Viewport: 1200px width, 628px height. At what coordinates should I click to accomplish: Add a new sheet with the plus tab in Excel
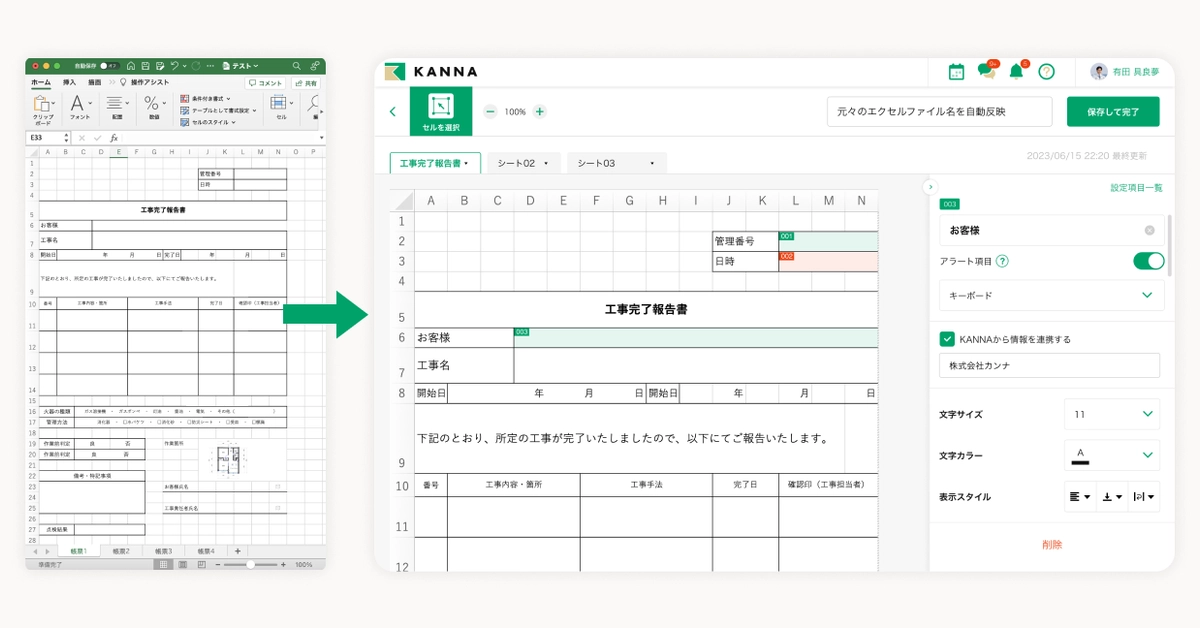(x=237, y=551)
